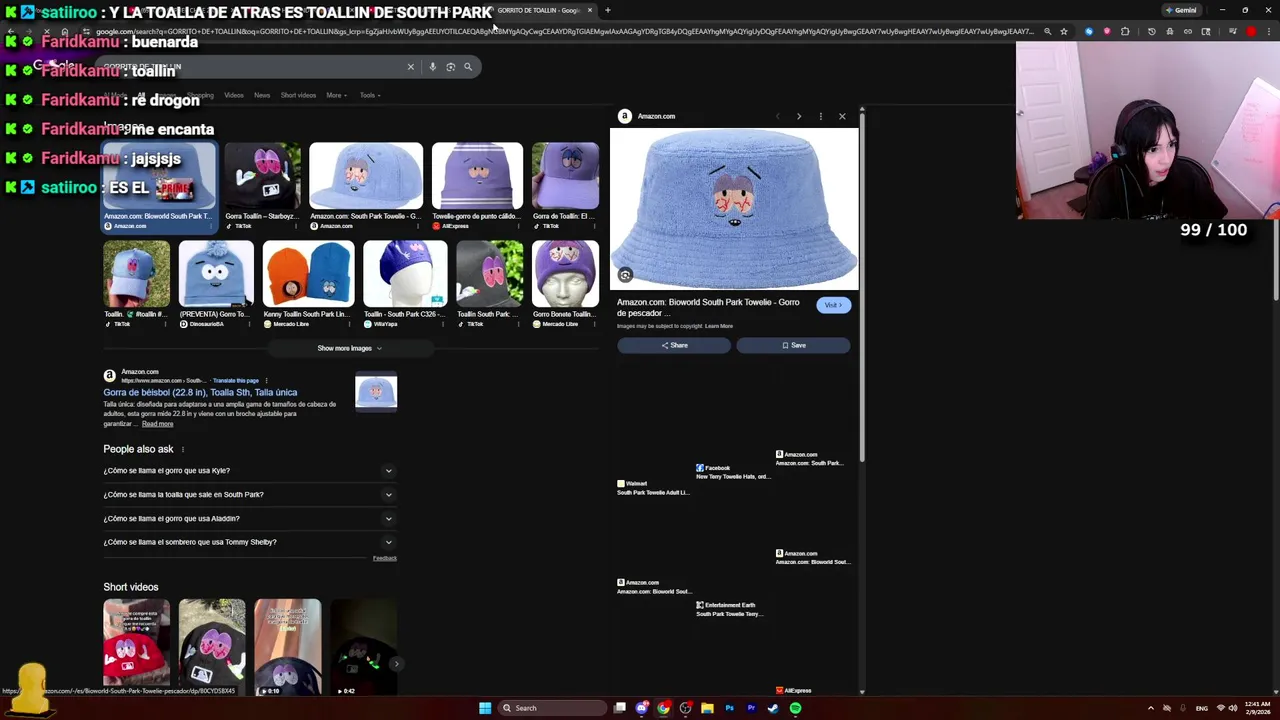The image size is (1280, 720).
Task: Switch to Videos search tab
Action: 234,95
